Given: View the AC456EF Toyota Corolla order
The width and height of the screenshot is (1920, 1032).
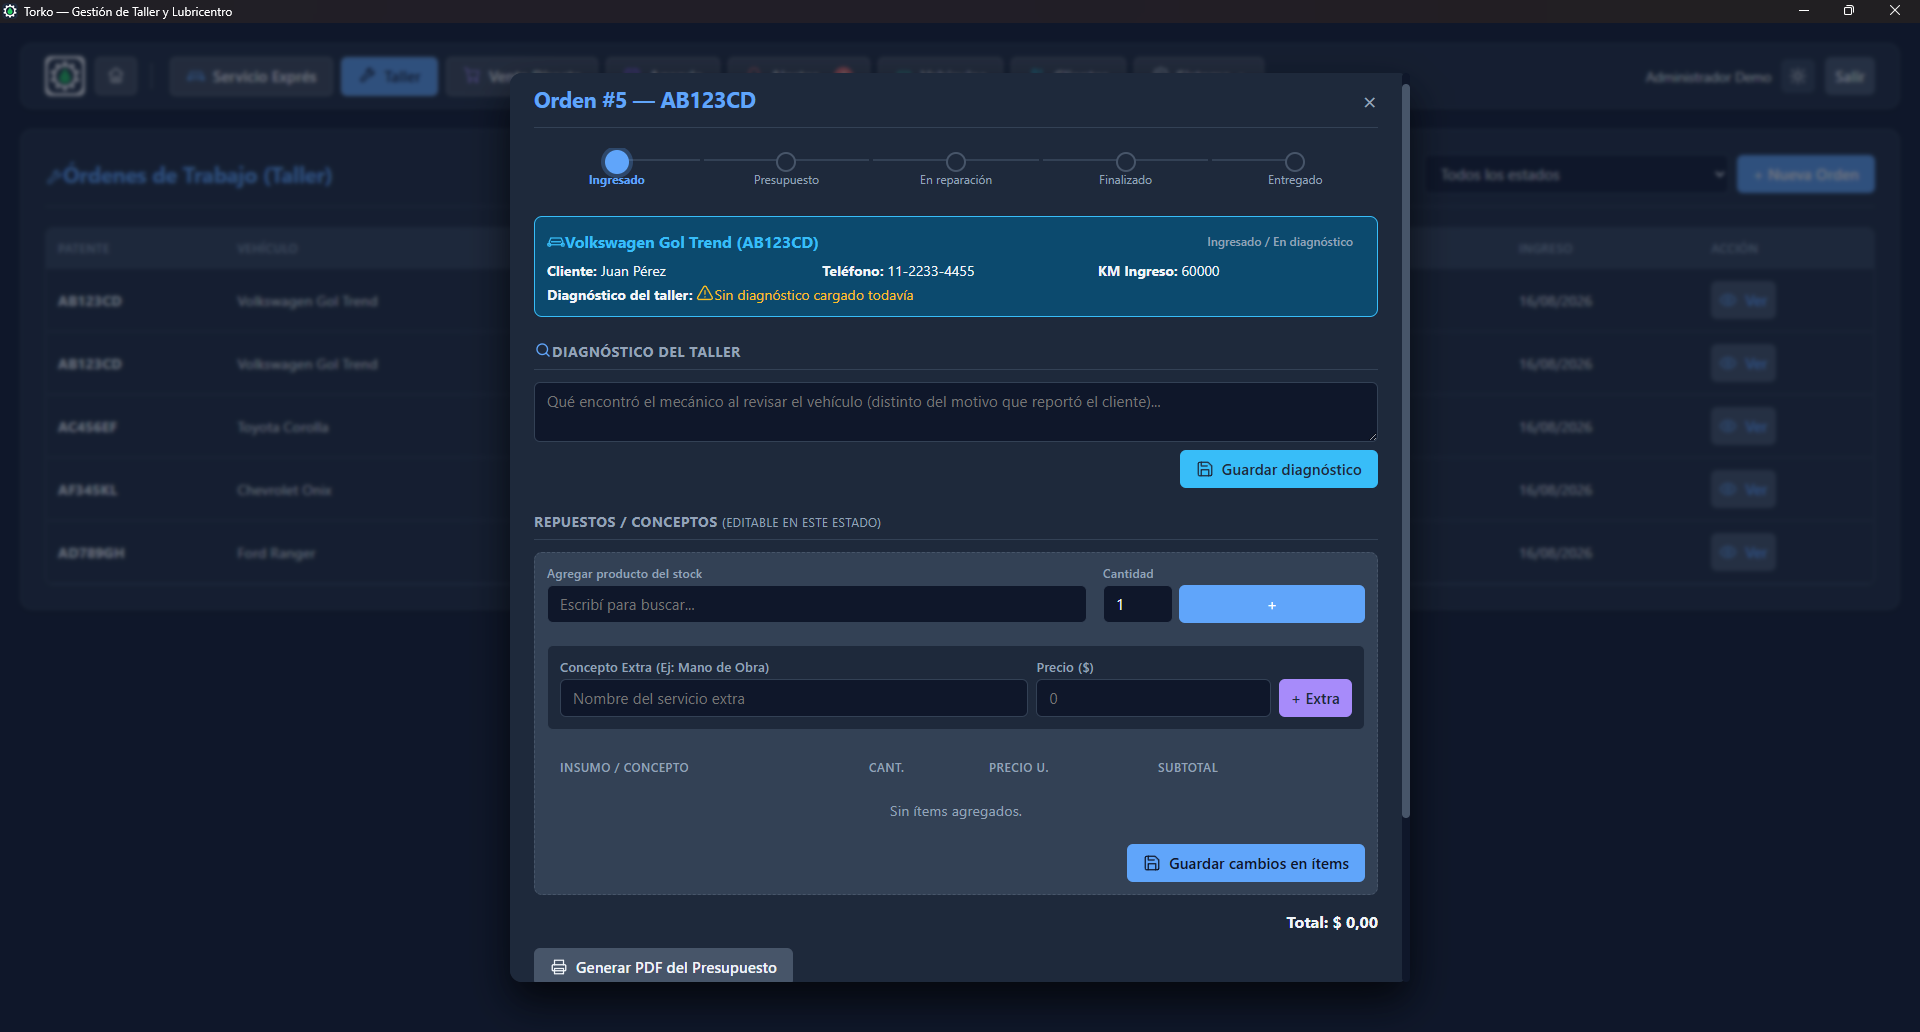Looking at the screenshot, I should pyautogui.click(x=1743, y=427).
